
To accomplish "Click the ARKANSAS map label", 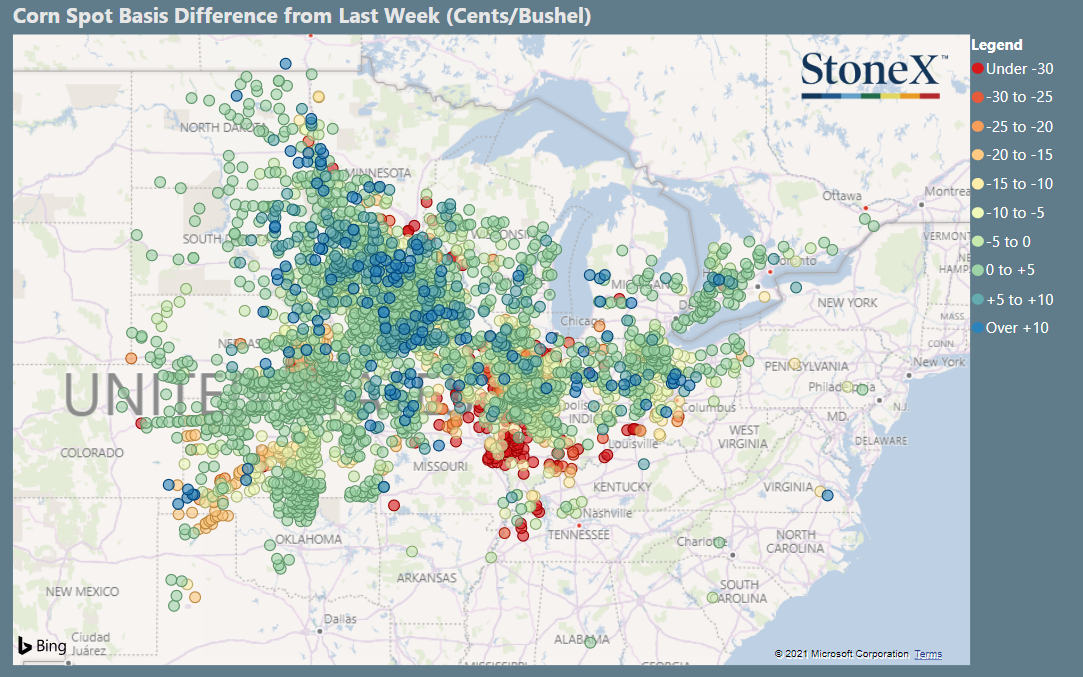I will point(426,578).
